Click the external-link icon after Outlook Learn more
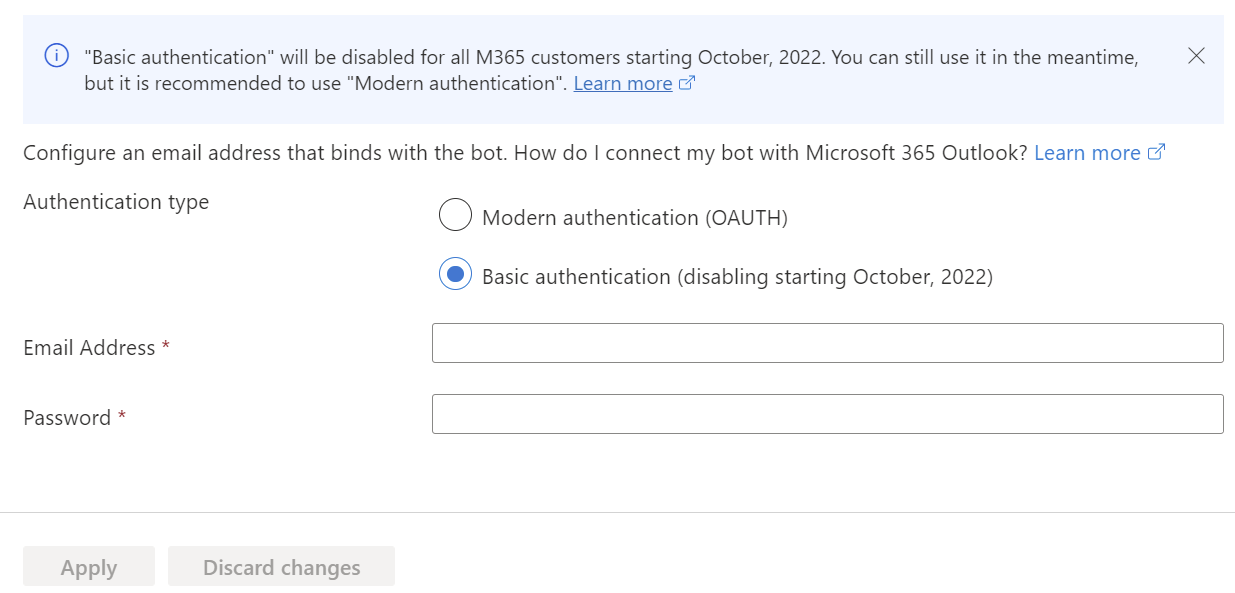The image size is (1235, 593). click(1156, 151)
